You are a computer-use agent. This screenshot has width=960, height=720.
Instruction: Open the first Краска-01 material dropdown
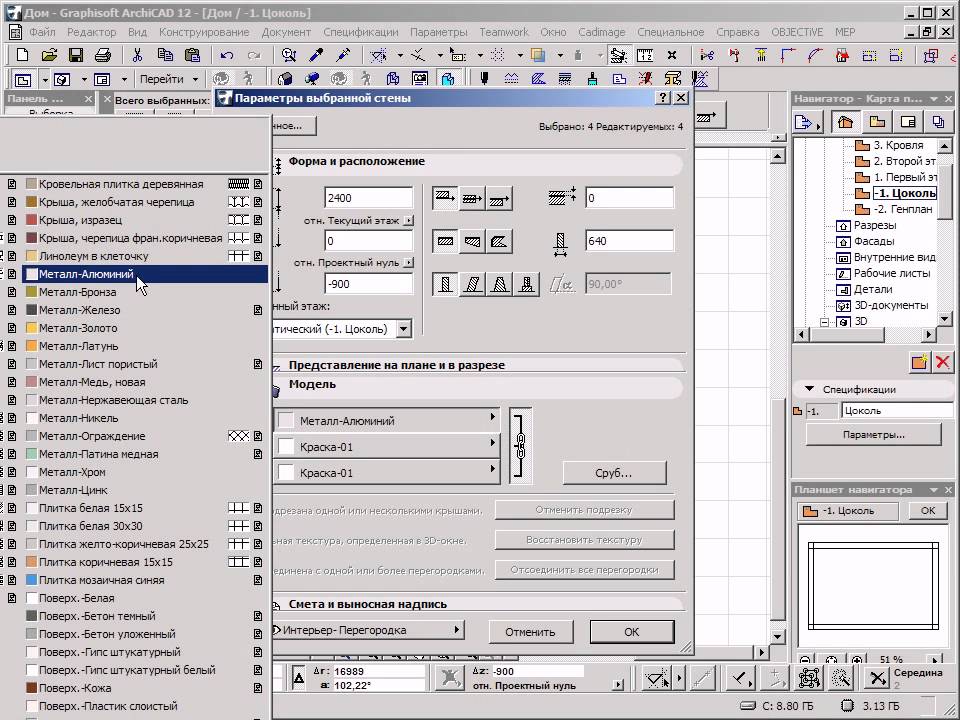coord(387,446)
